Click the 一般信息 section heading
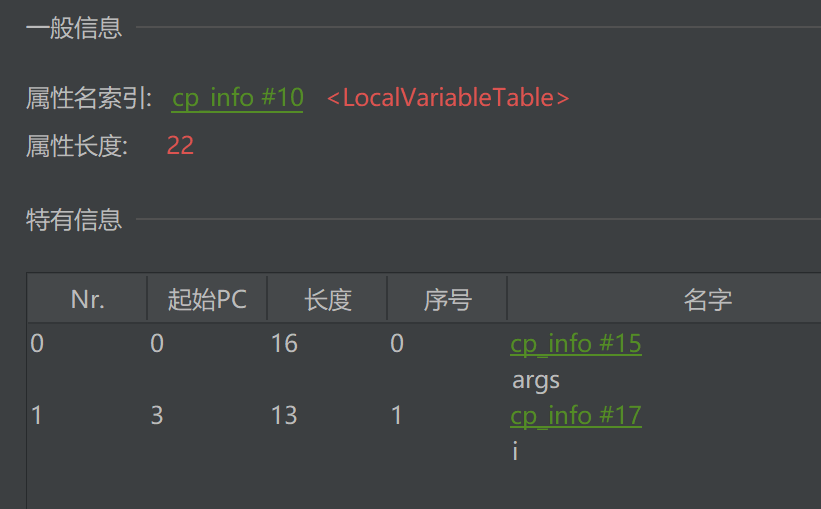821x509 pixels. pos(74,28)
